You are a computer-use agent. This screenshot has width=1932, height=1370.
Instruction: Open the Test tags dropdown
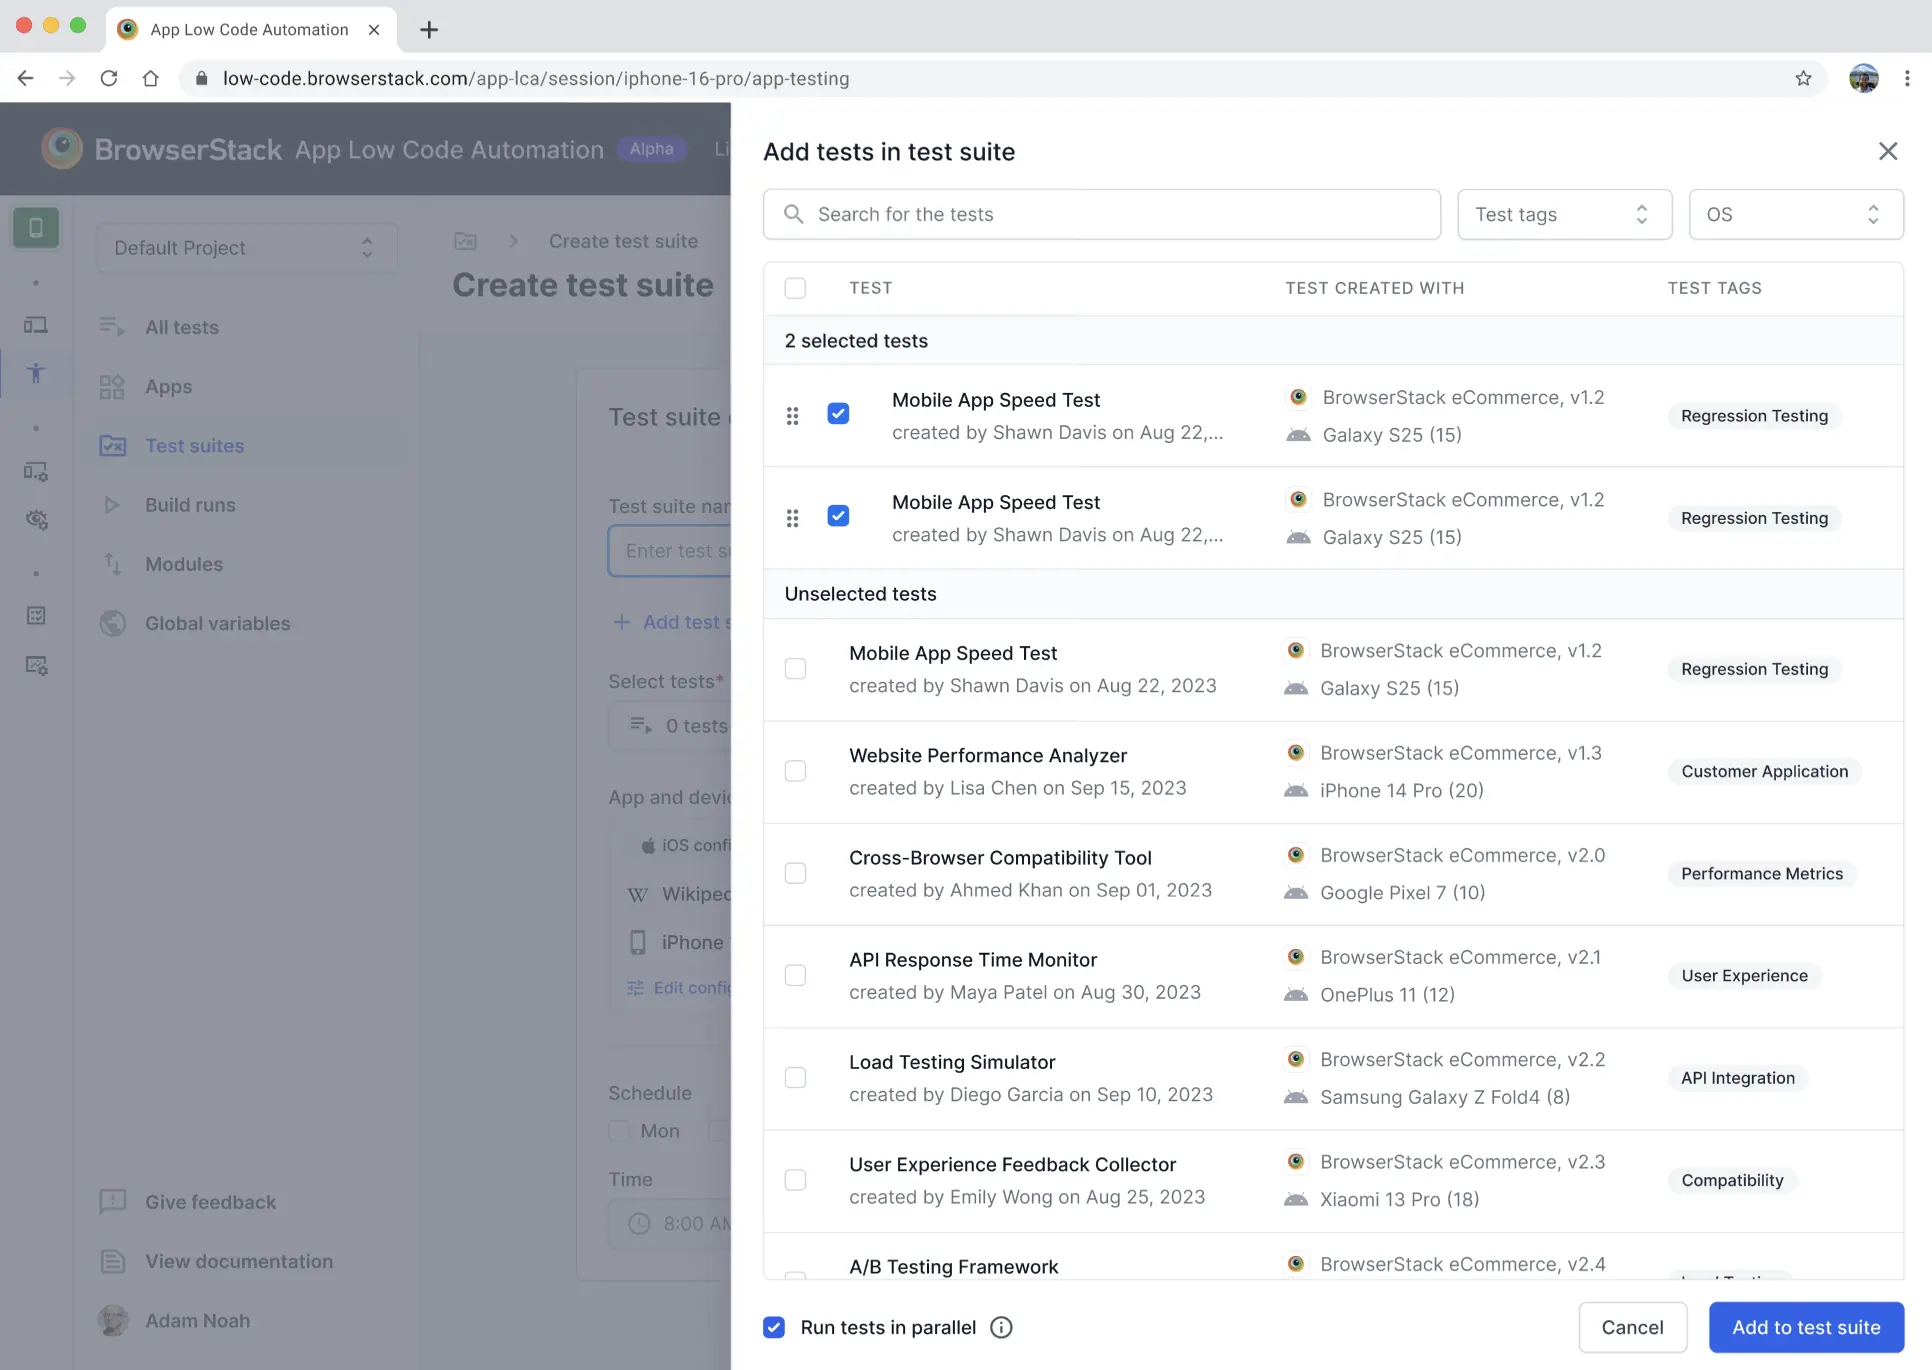tap(1563, 214)
